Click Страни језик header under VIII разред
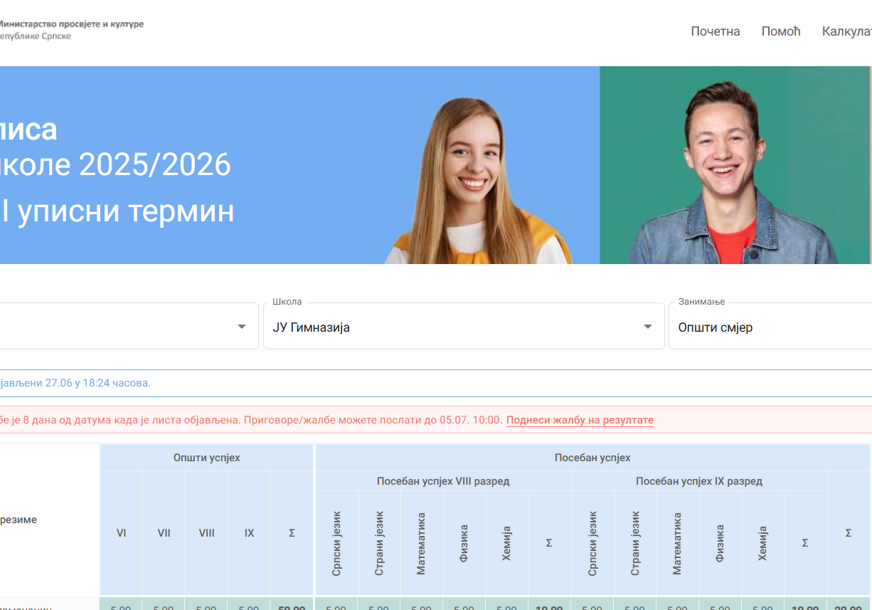Screen dimensions: 872x610 (x=379, y=543)
